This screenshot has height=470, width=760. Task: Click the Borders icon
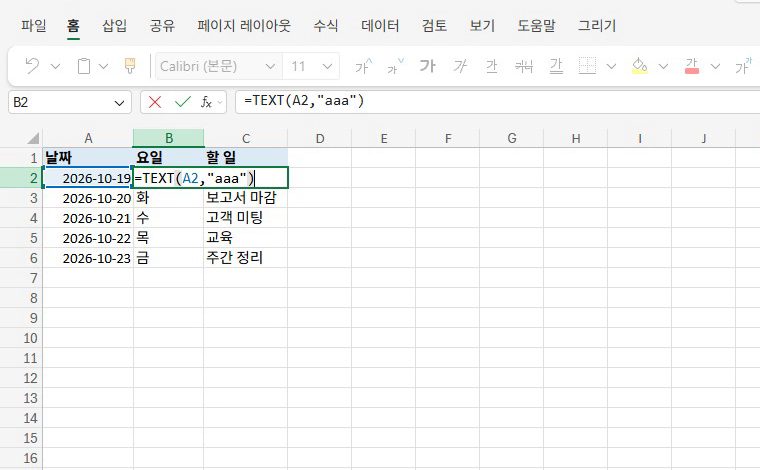tap(587, 65)
